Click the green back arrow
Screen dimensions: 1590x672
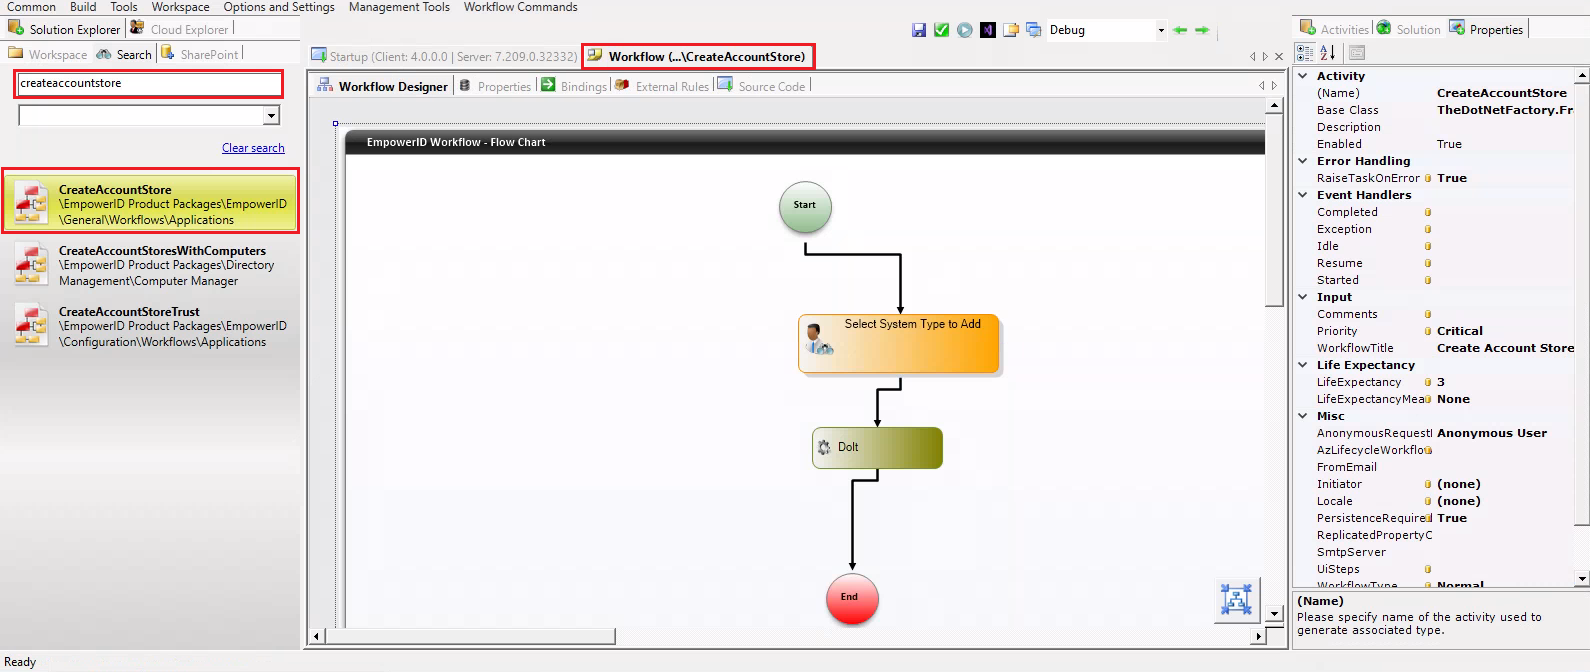[x=1180, y=30]
